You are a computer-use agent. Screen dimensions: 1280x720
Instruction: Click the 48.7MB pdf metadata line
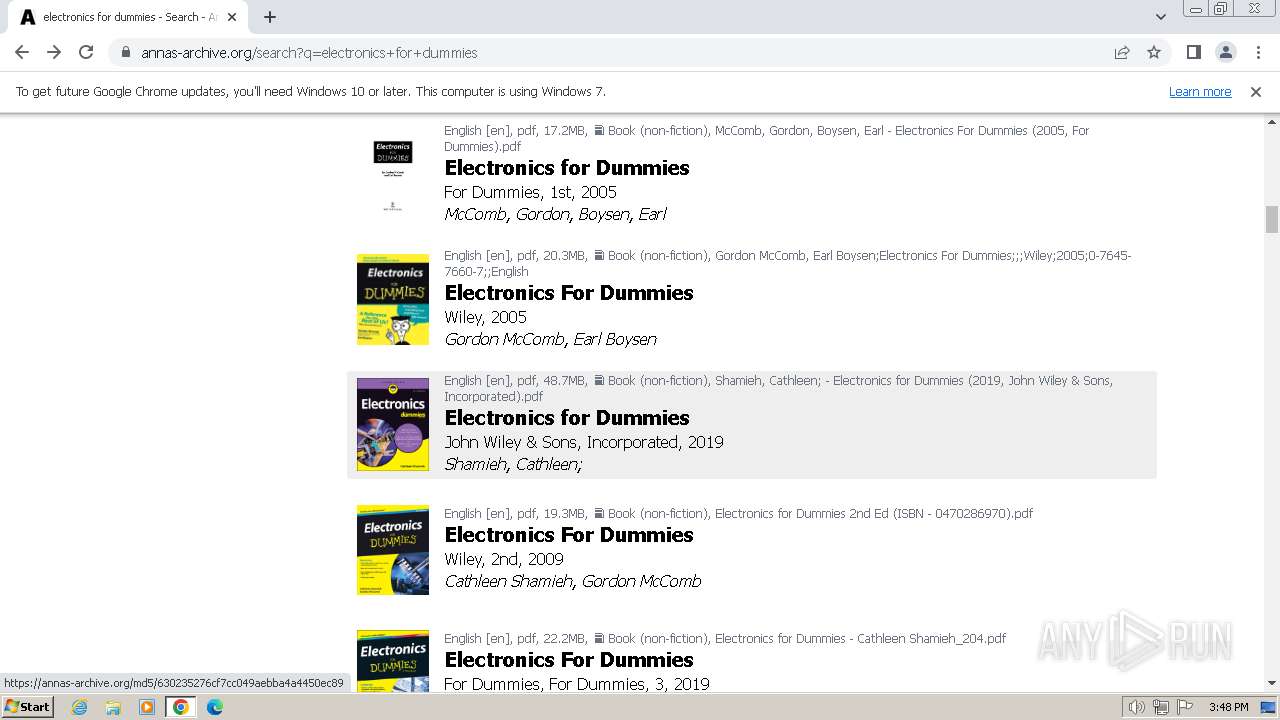pyautogui.click(x=778, y=388)
